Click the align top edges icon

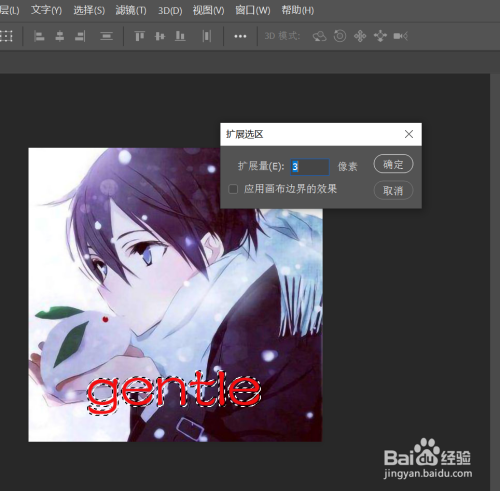pyautogui.click(x=139, y=36)
